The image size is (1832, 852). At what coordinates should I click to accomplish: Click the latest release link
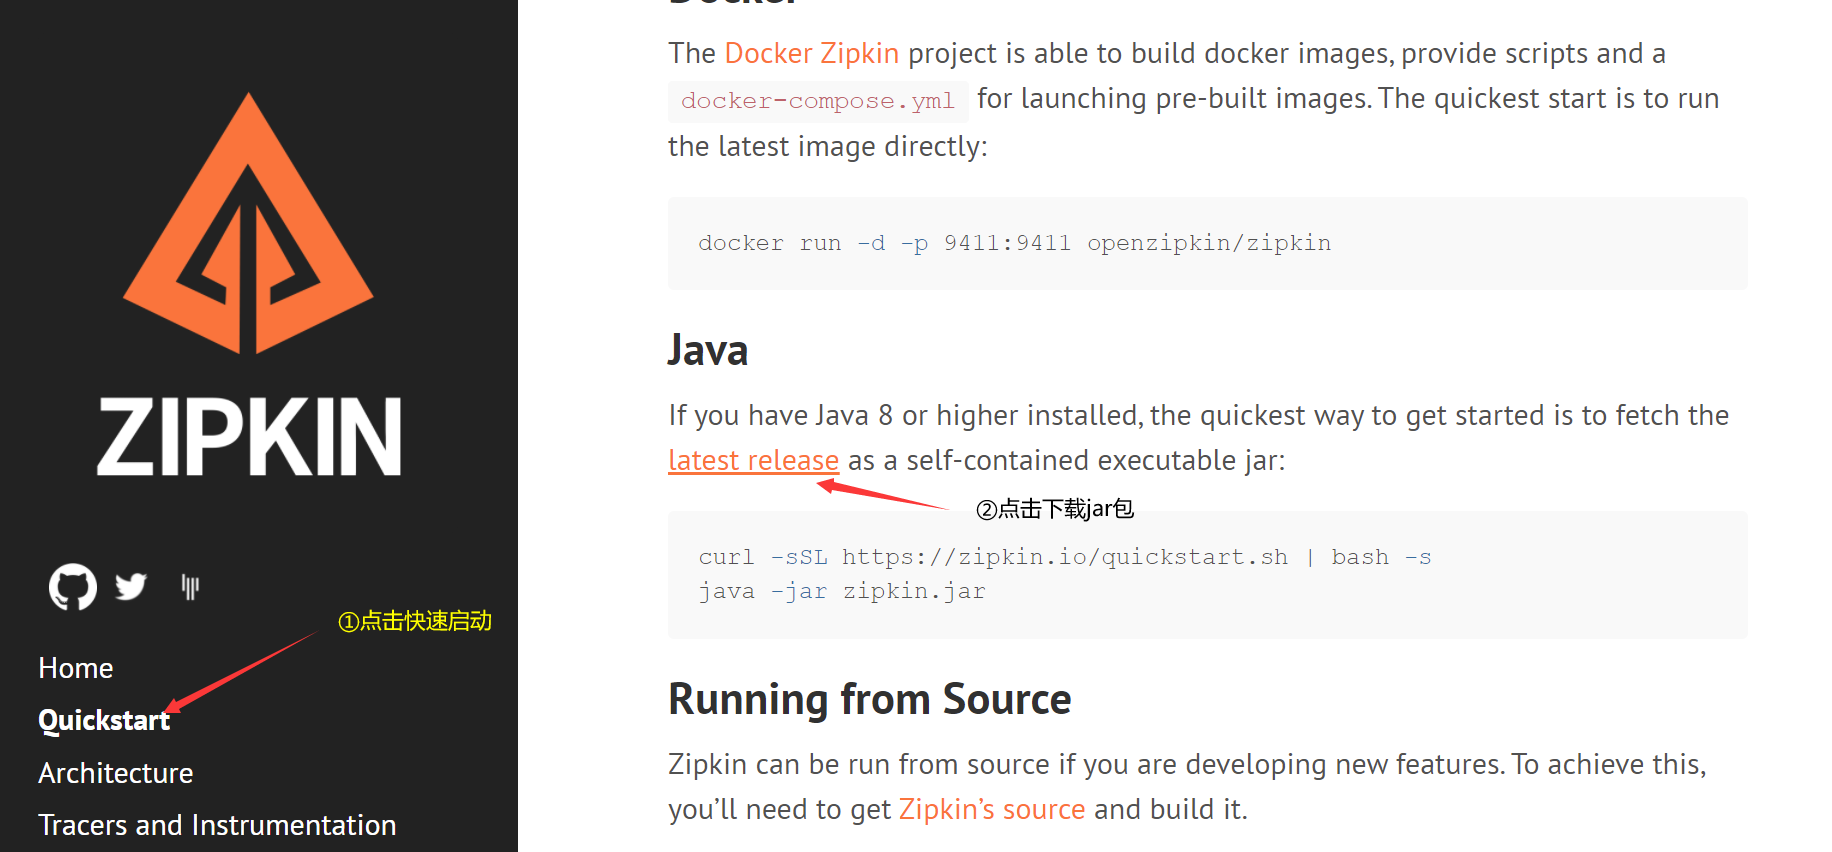point(753,460)
